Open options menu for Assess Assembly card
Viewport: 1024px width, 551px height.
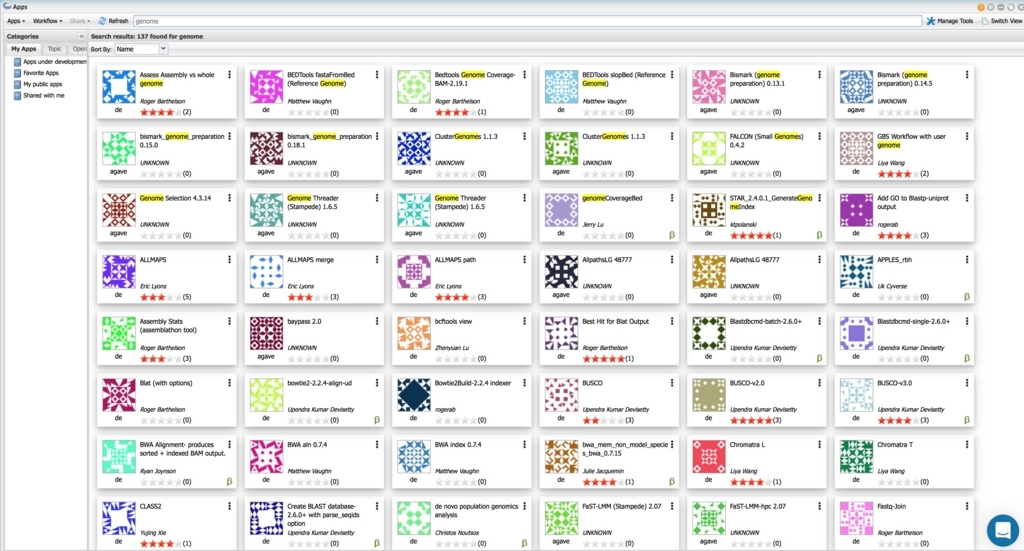(229, 75)
